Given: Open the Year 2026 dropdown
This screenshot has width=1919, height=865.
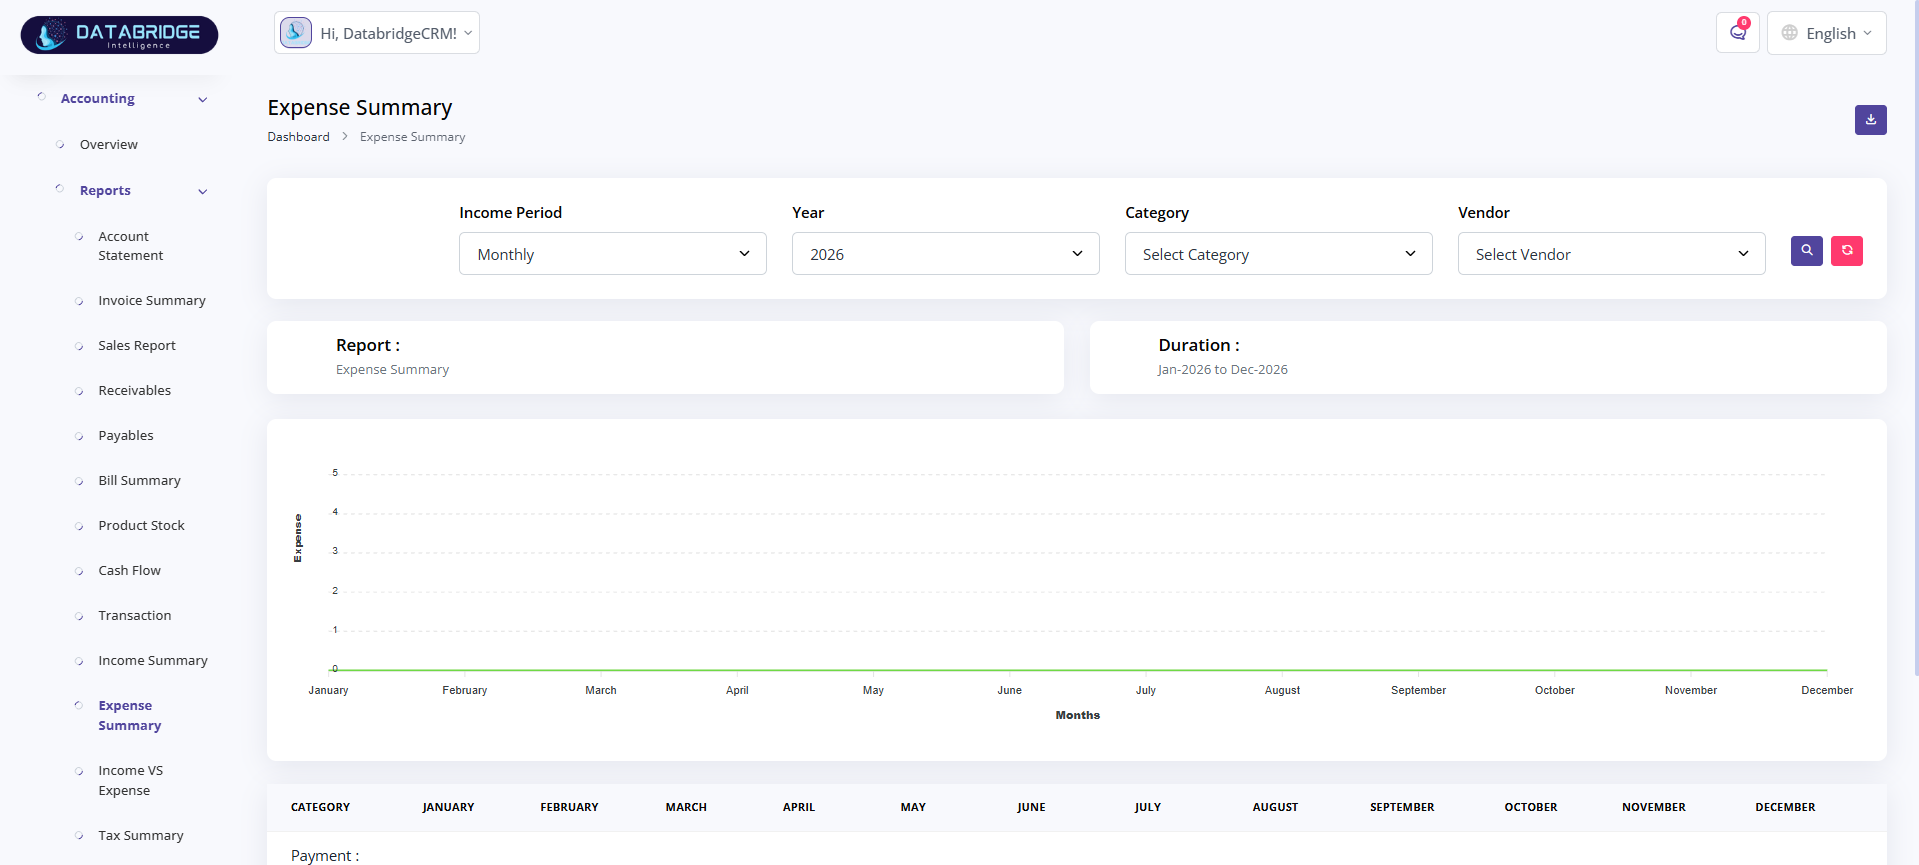Looking at the screenshot, I should [946, 254].
